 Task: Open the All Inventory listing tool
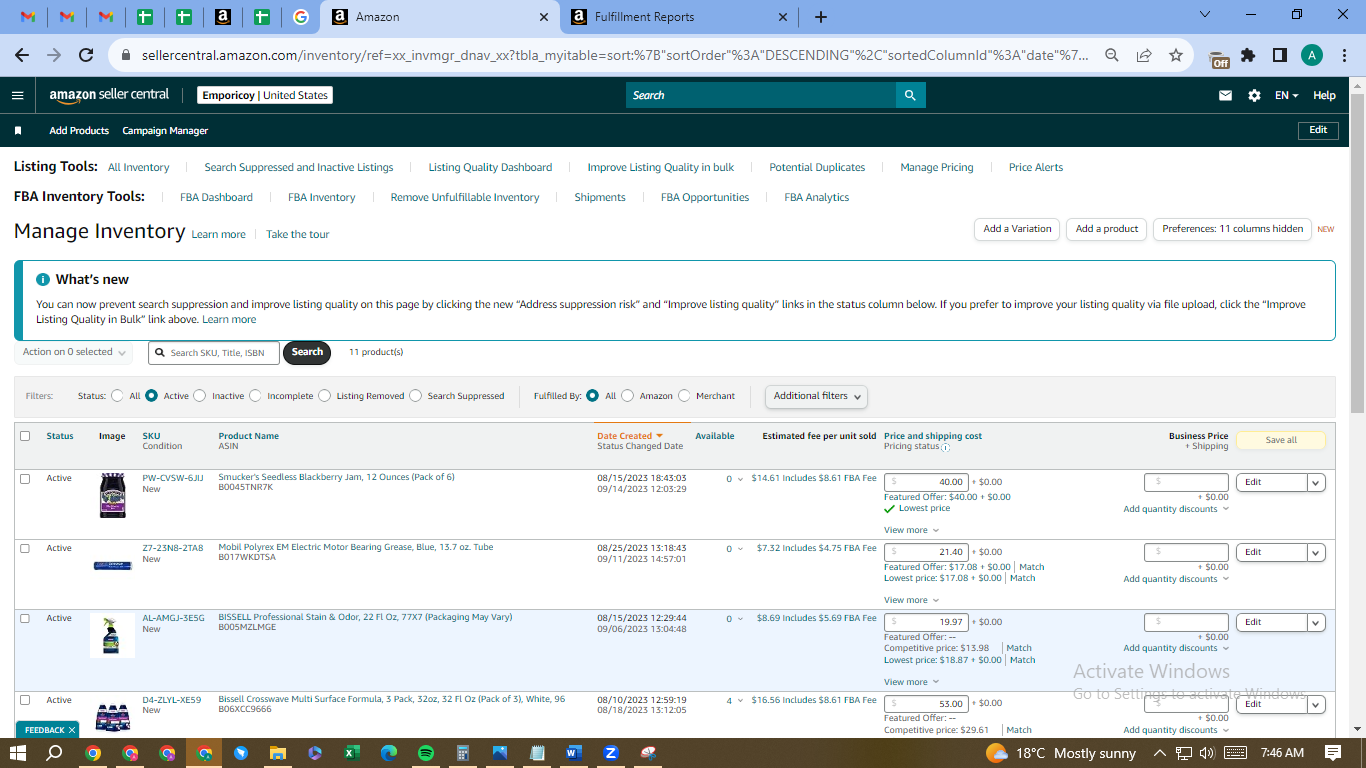tap(138, 167)
